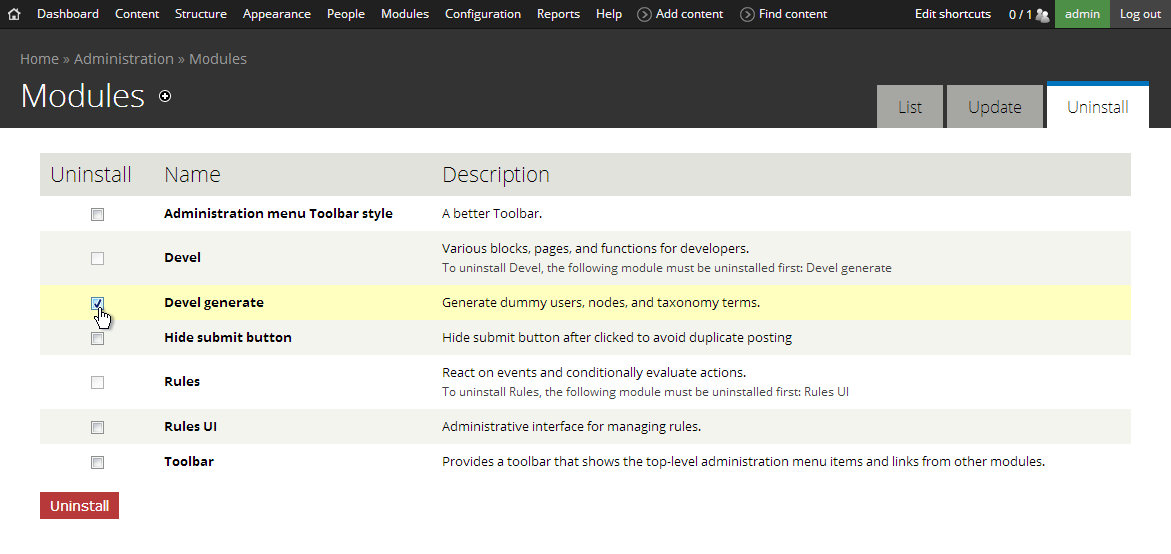Screen dimensions: 1171x554
Task: Check Administration menu Toolbar style checkbox
Action: [97, 214]
